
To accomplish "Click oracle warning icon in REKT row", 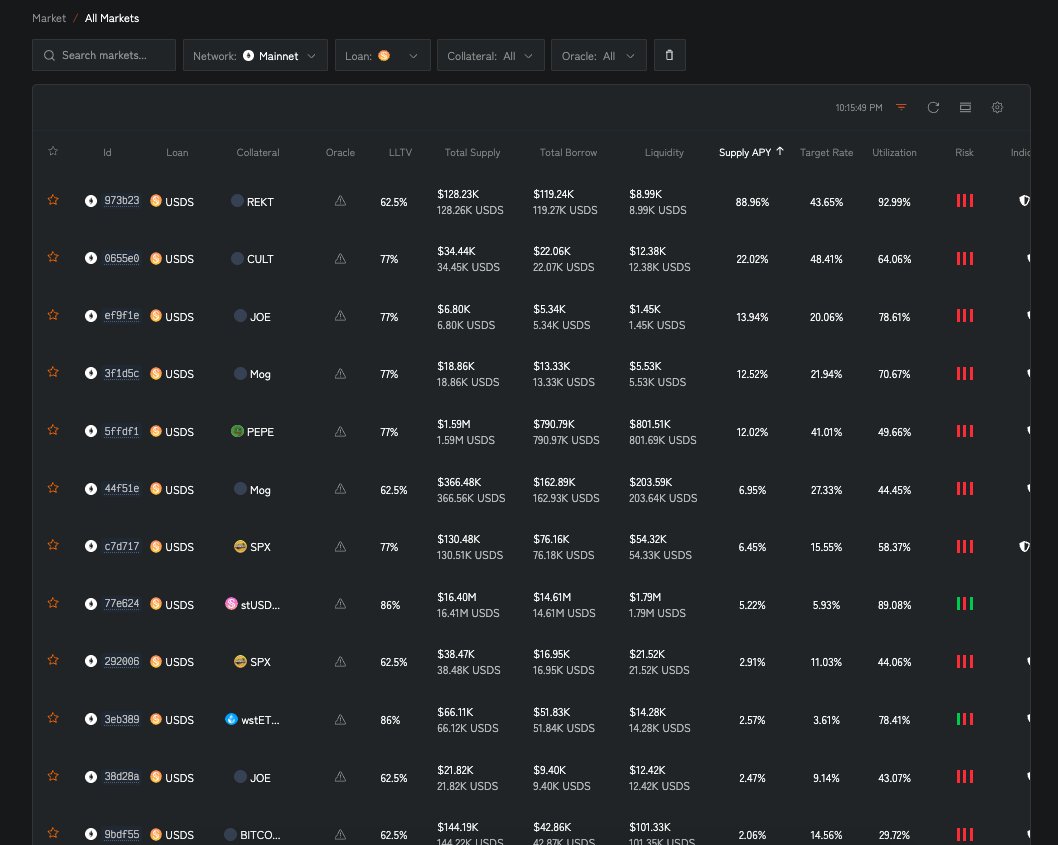I will [x=340, y=201].
